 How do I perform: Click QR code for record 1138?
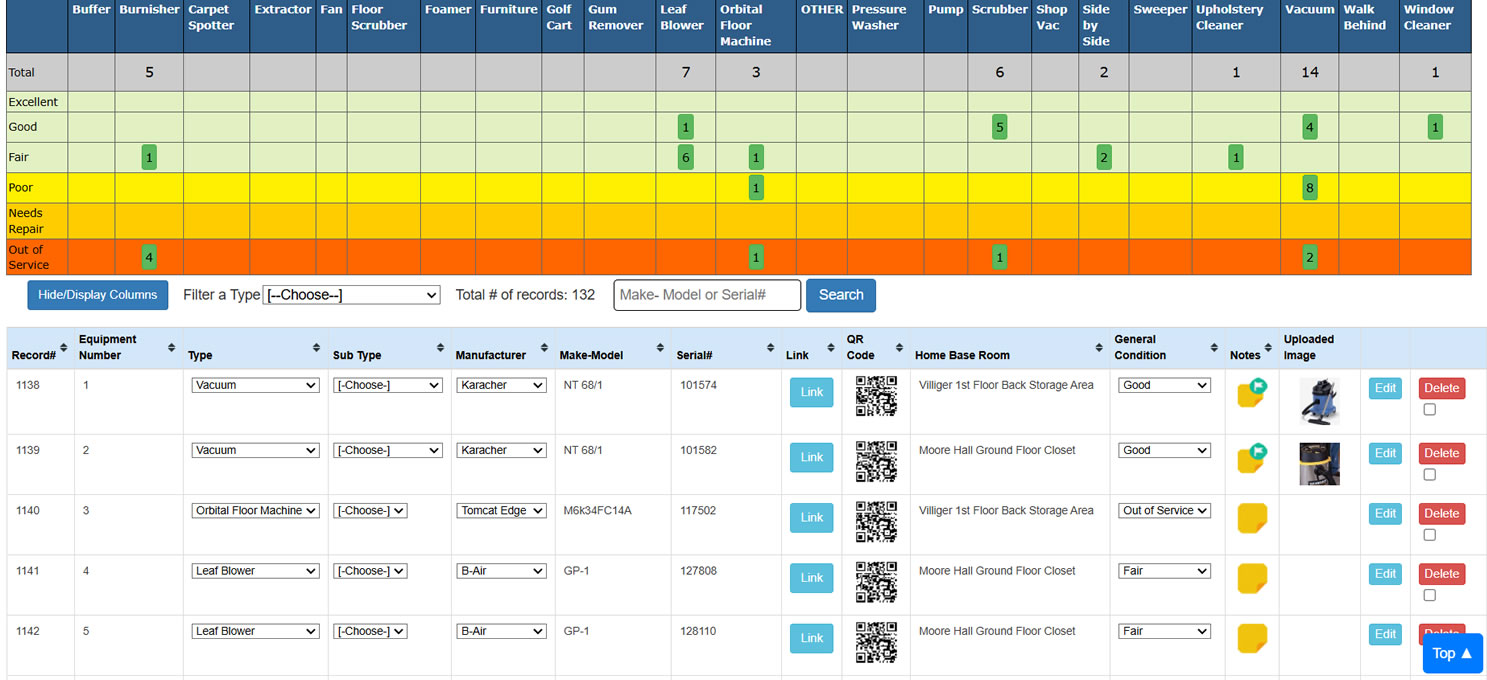point(876,396)
